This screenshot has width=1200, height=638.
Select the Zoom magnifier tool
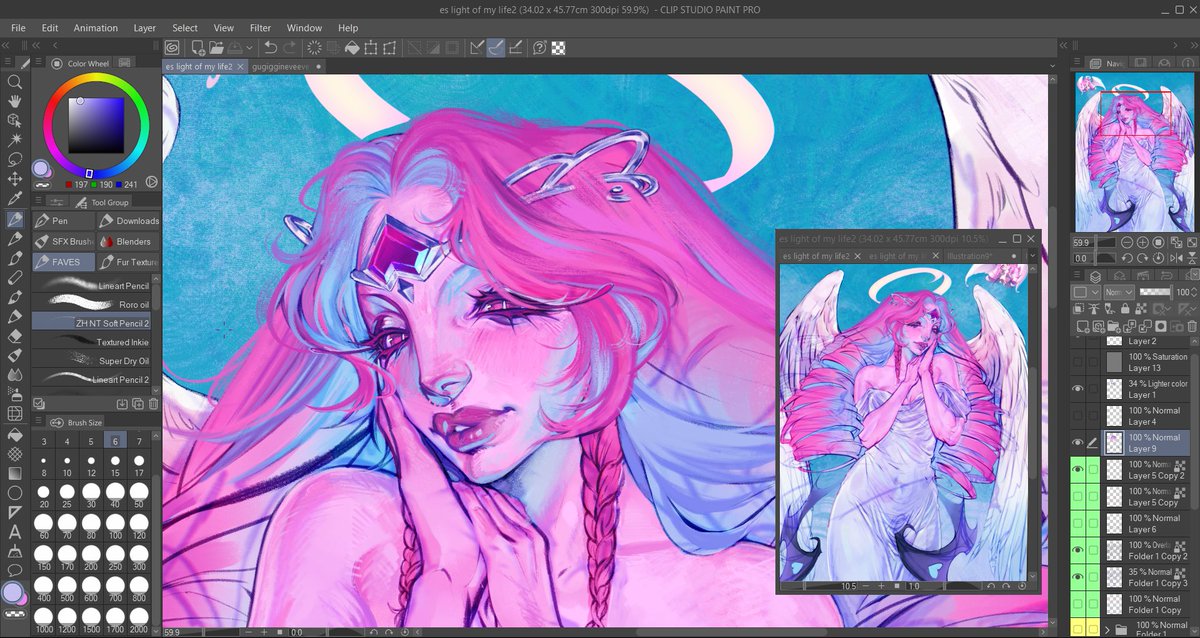(x=14, y=84)
